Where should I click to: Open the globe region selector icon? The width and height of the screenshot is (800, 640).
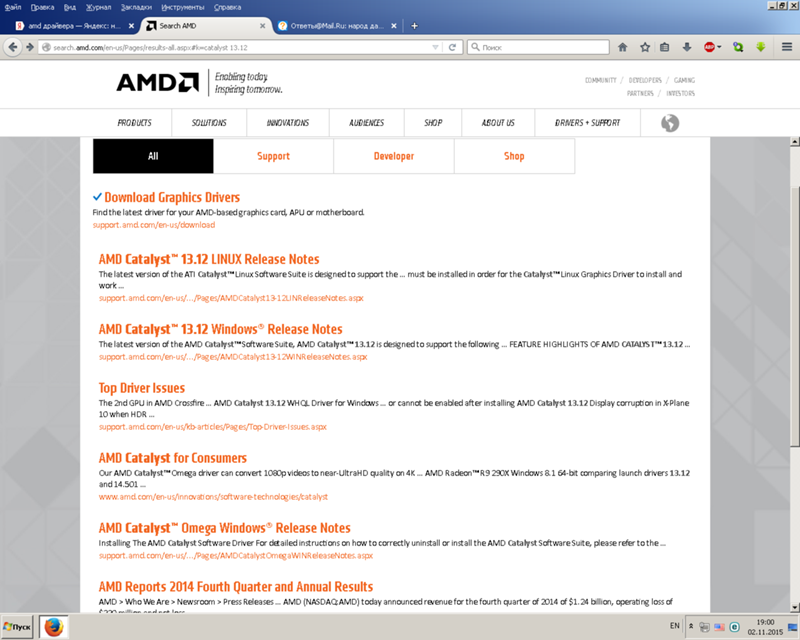(670, 123)
